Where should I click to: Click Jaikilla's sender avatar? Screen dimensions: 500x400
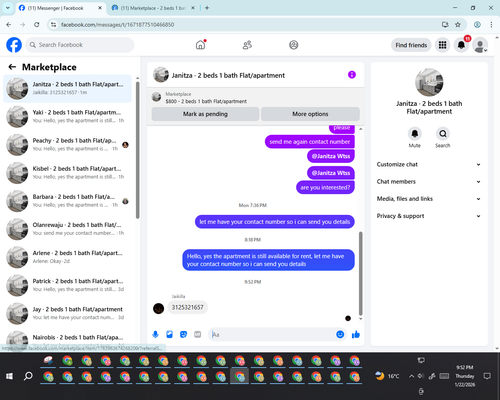click(158, 308)
